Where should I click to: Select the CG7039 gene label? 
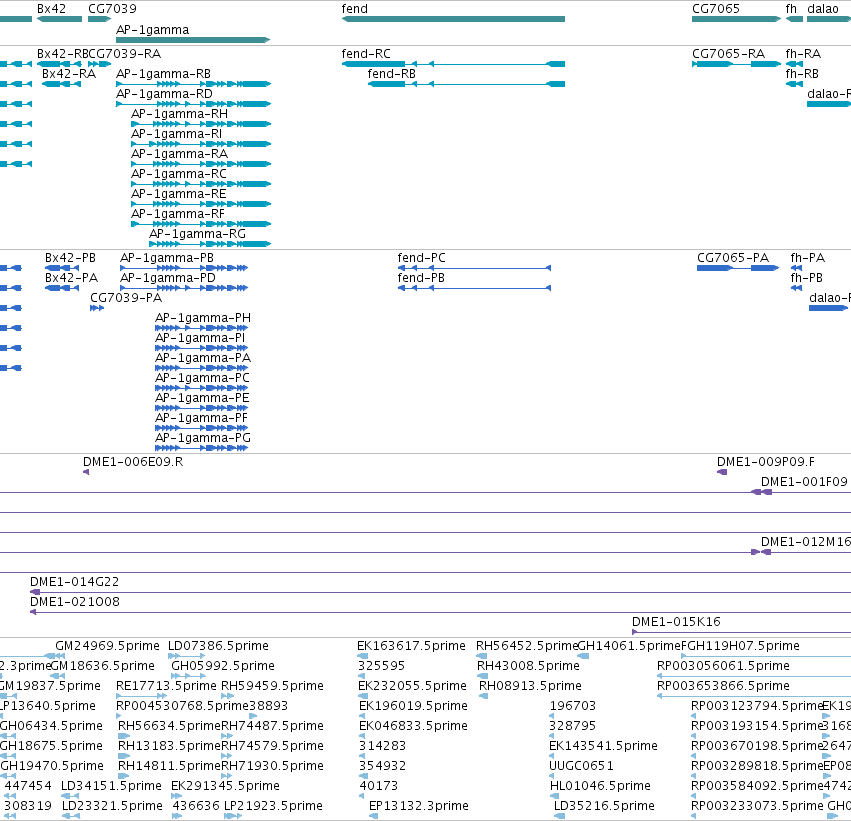click(112, 9)
